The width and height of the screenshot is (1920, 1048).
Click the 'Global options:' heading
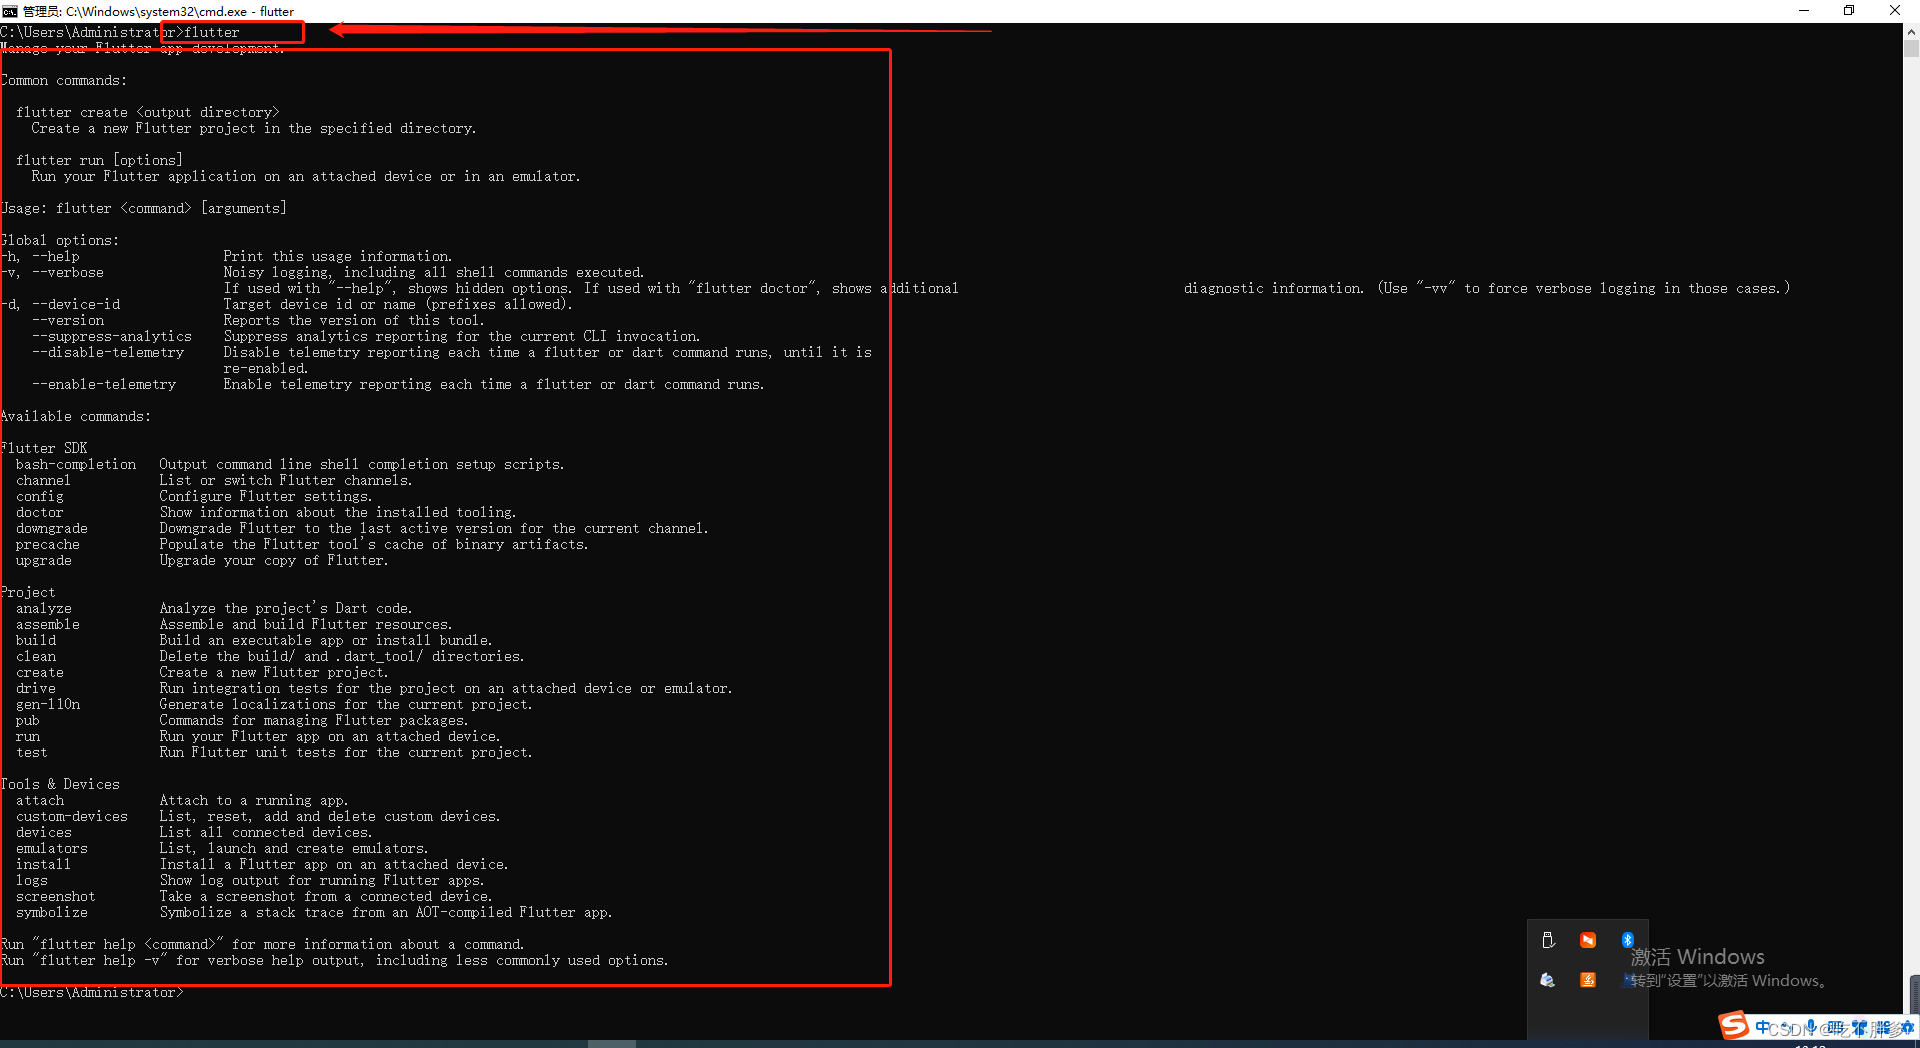60,240
